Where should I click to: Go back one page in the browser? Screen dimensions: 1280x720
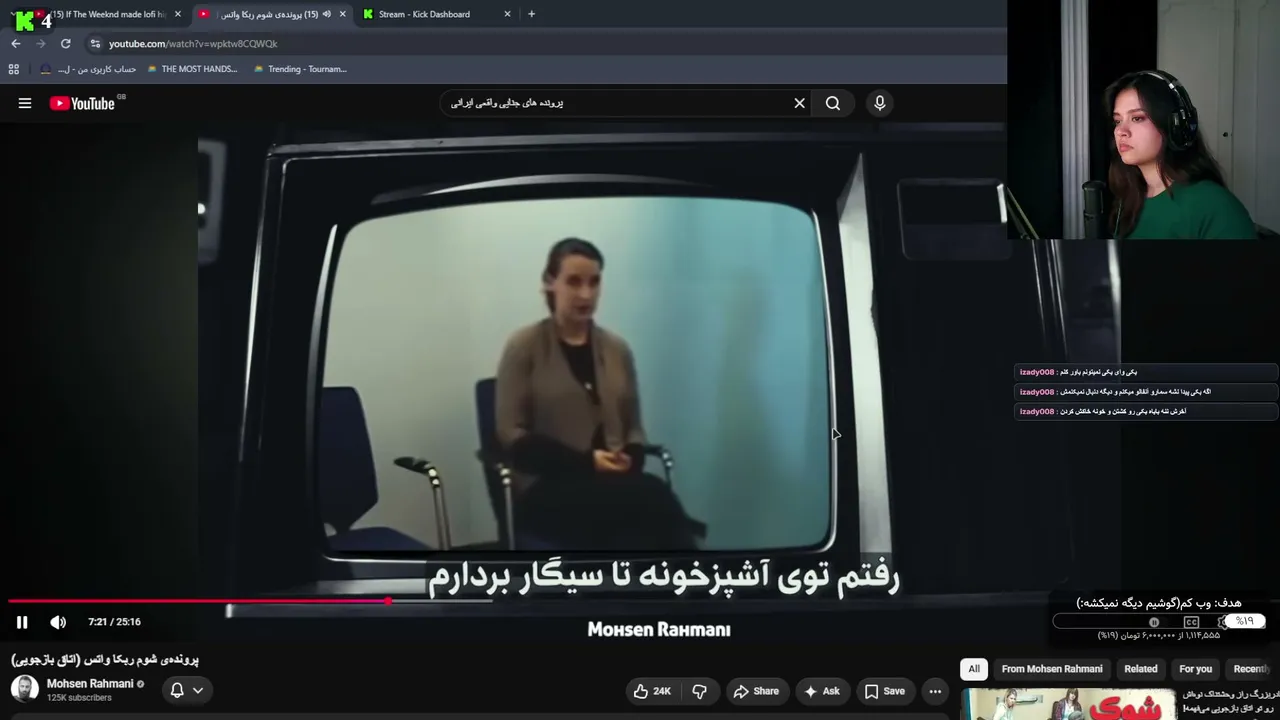pyautogui.click(x=16, y=44)
